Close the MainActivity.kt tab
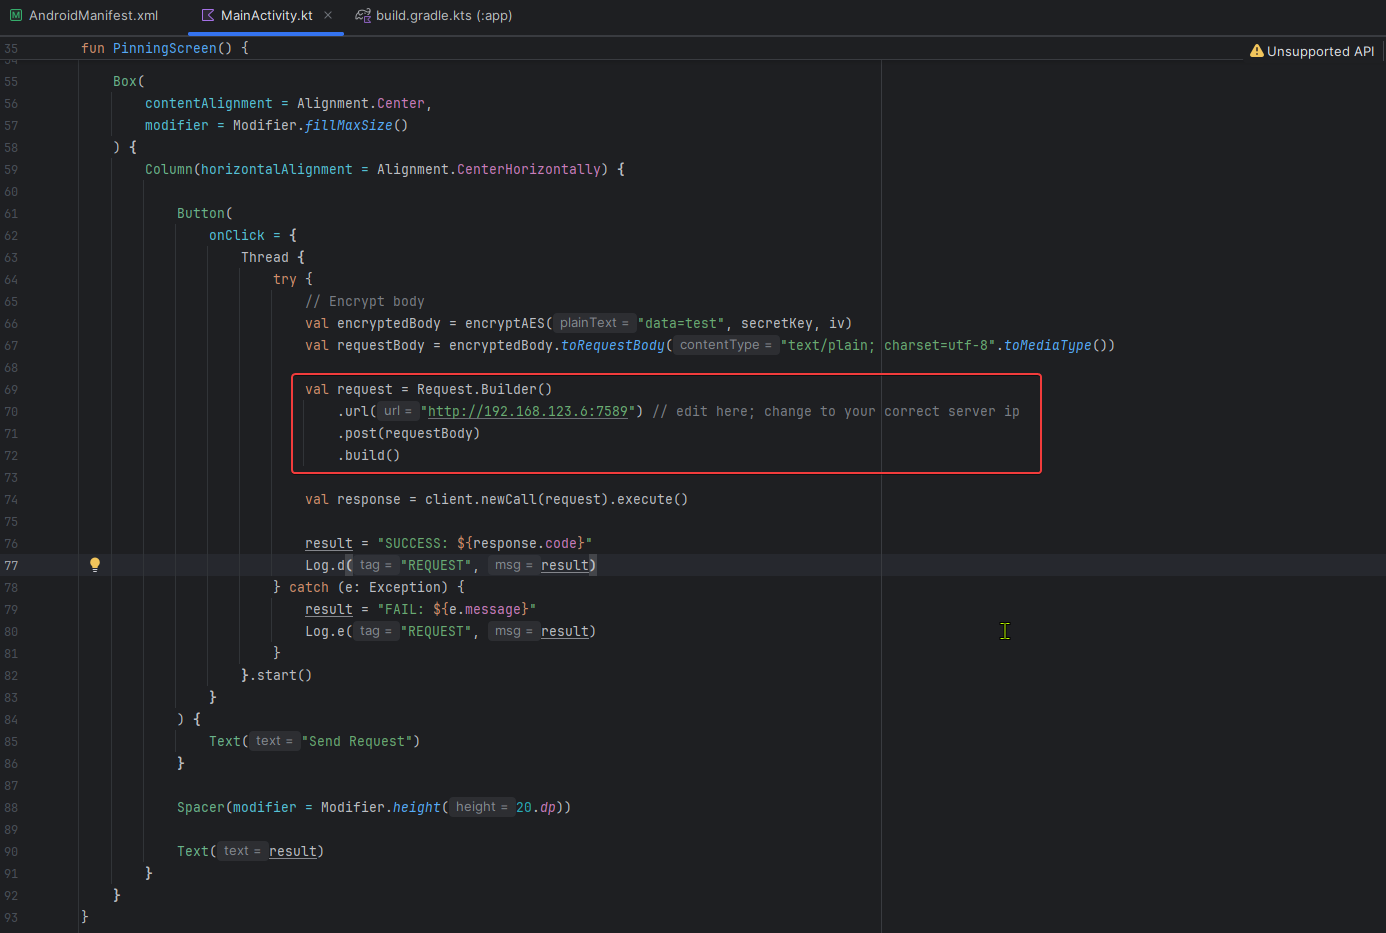Screen dimensions: 1386x933 tap(328, 16)
